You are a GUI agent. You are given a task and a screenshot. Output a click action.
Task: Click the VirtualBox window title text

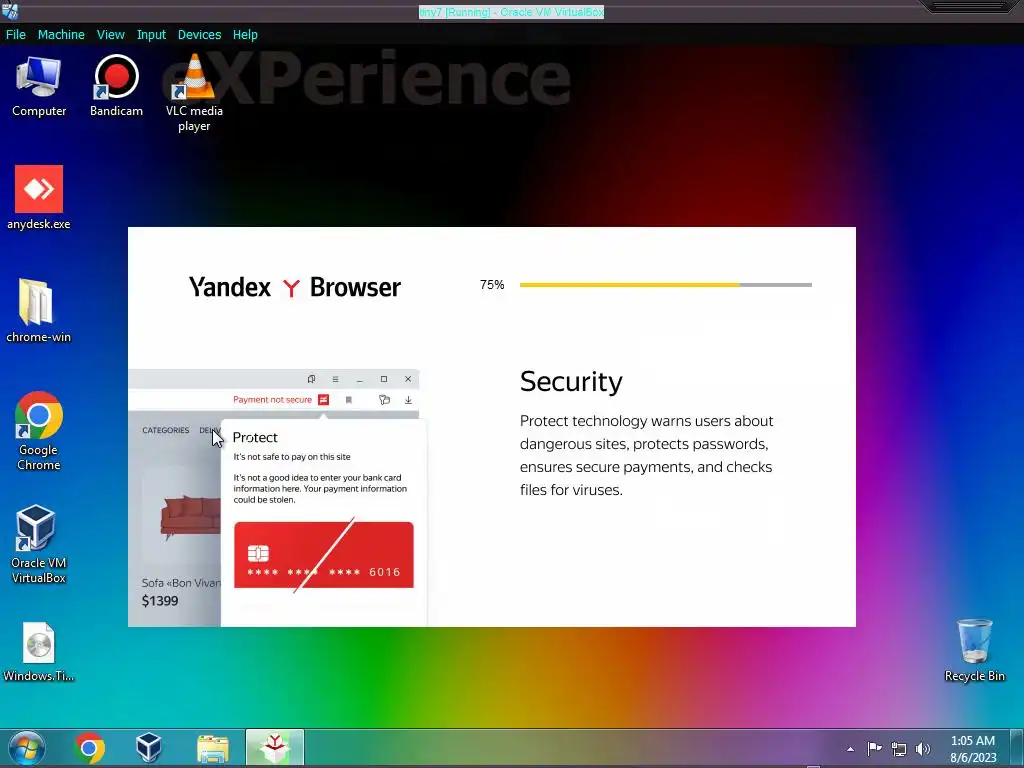point(511,12)
